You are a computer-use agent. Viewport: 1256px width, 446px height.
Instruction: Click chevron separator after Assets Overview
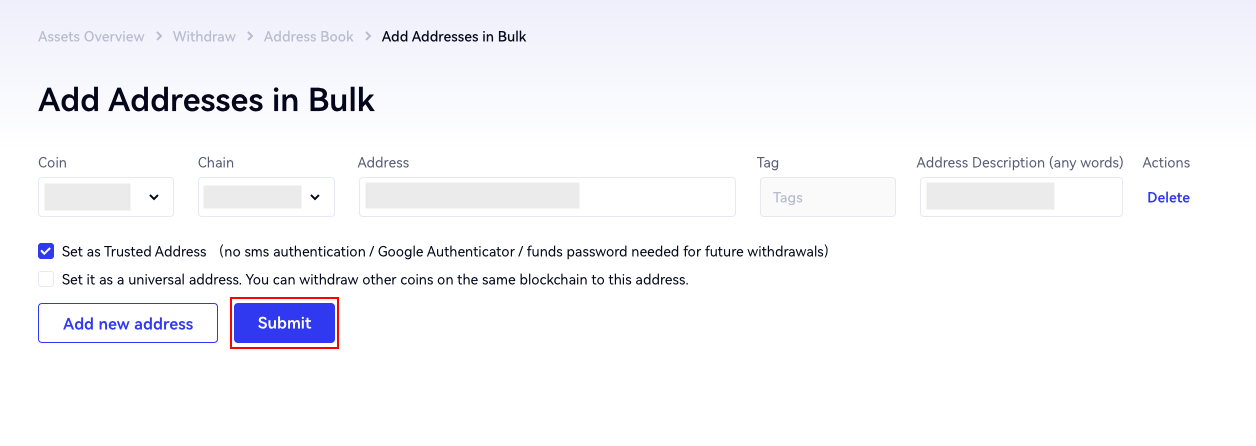(159, 37)
